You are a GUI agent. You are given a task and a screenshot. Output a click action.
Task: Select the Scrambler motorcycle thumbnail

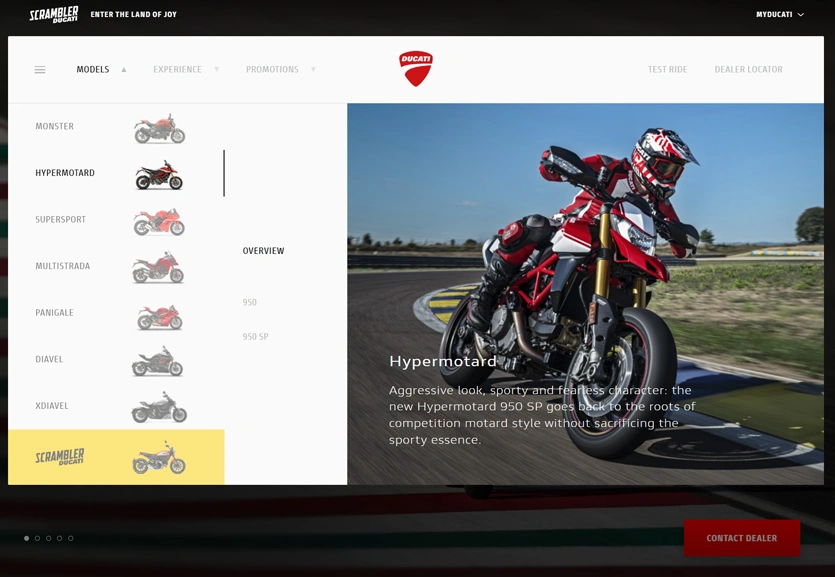pyautogui.click(x=159, y=458)
